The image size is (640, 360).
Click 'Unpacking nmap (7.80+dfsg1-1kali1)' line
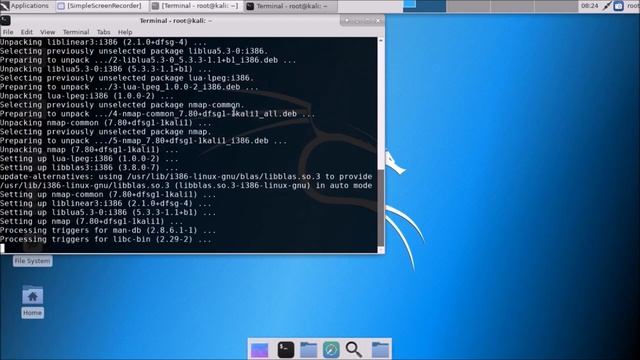89,150
